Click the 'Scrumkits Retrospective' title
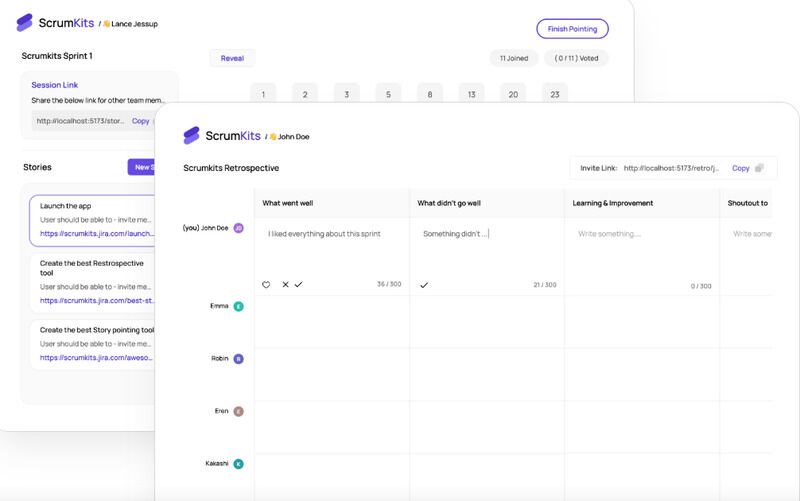The height and width of the screenshot is (501, 800). pyautogui.click(x=231, y=168)
